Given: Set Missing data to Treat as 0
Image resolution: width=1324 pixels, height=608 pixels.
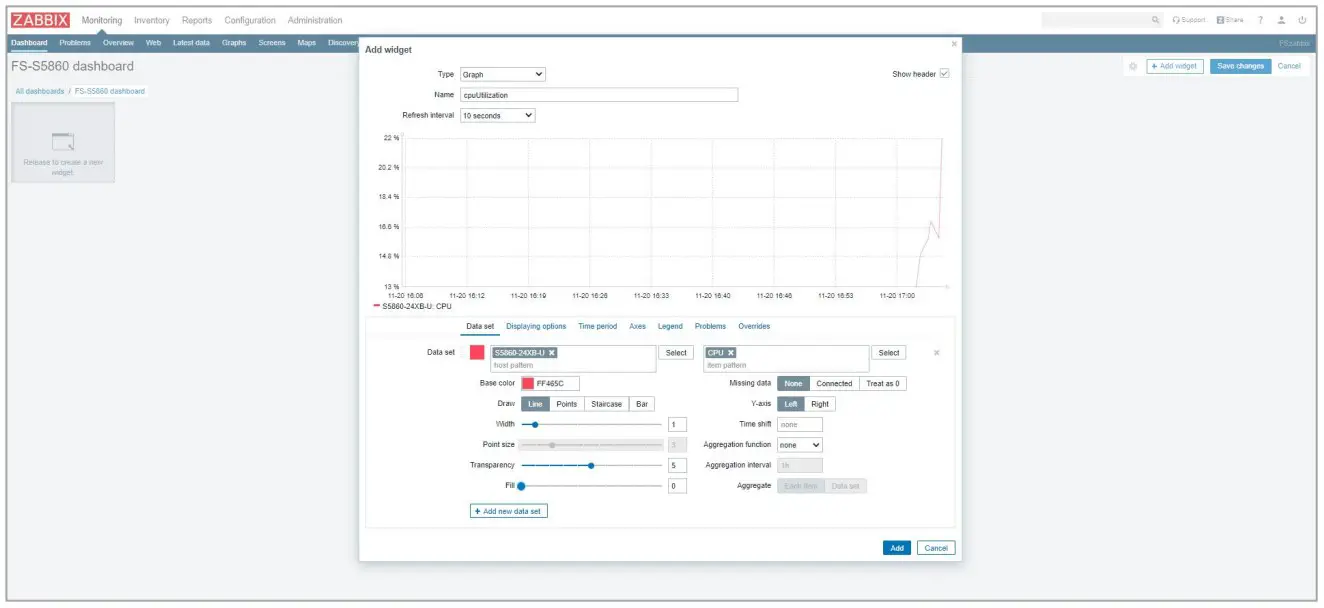Looking at the screenshot, I should (x=883, y=383).
